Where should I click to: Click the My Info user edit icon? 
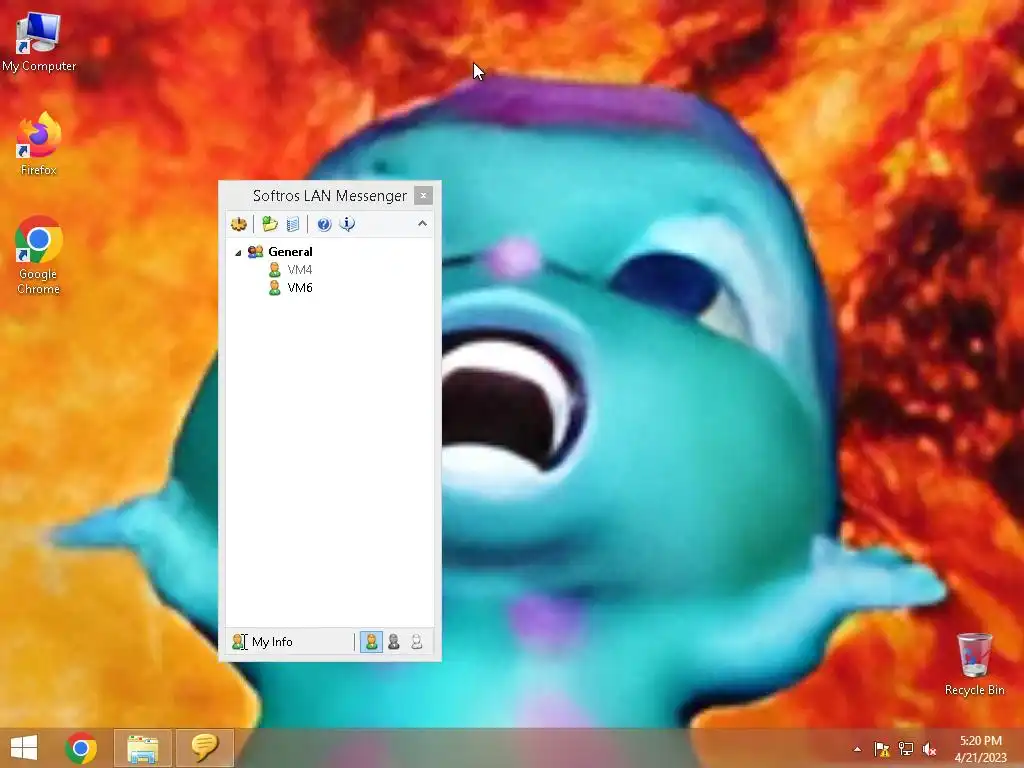(x=240, y=642)
